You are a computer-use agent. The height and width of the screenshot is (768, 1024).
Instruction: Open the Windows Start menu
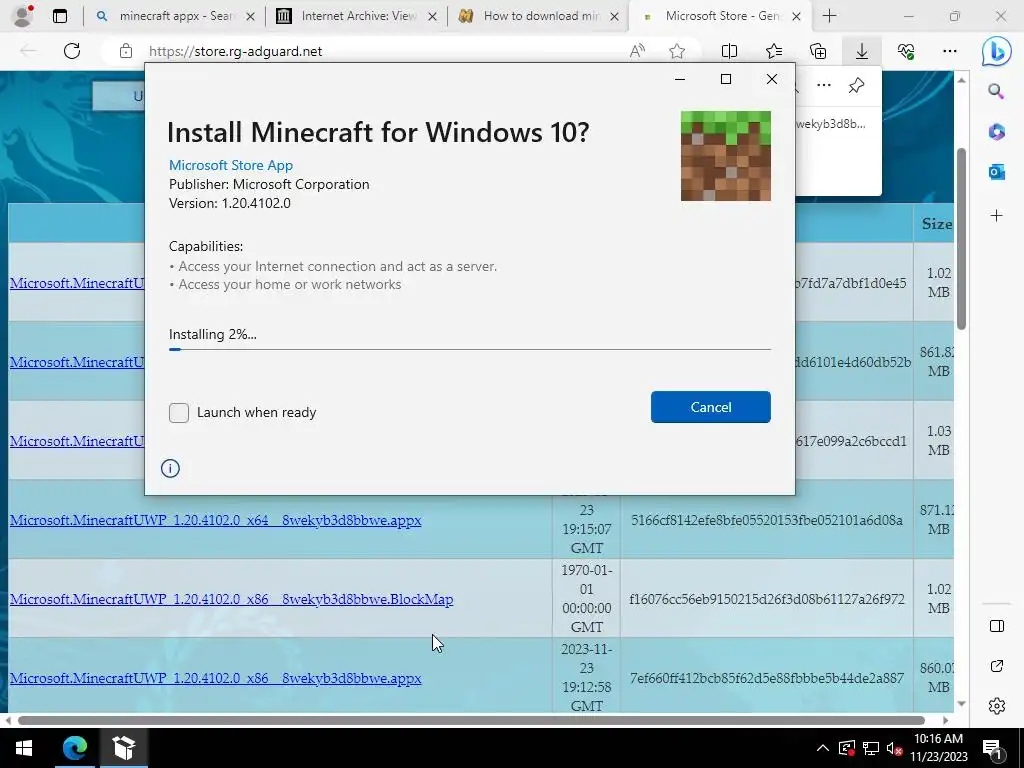24,748
